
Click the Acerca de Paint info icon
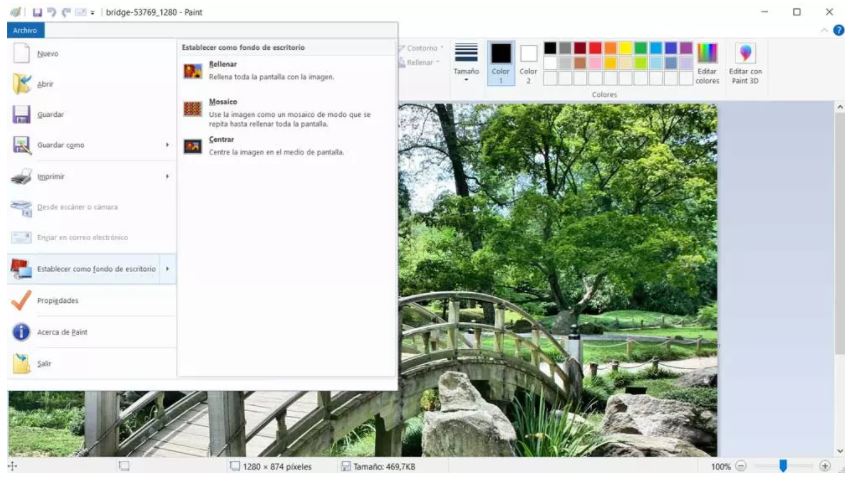click(x=21, y=332)
